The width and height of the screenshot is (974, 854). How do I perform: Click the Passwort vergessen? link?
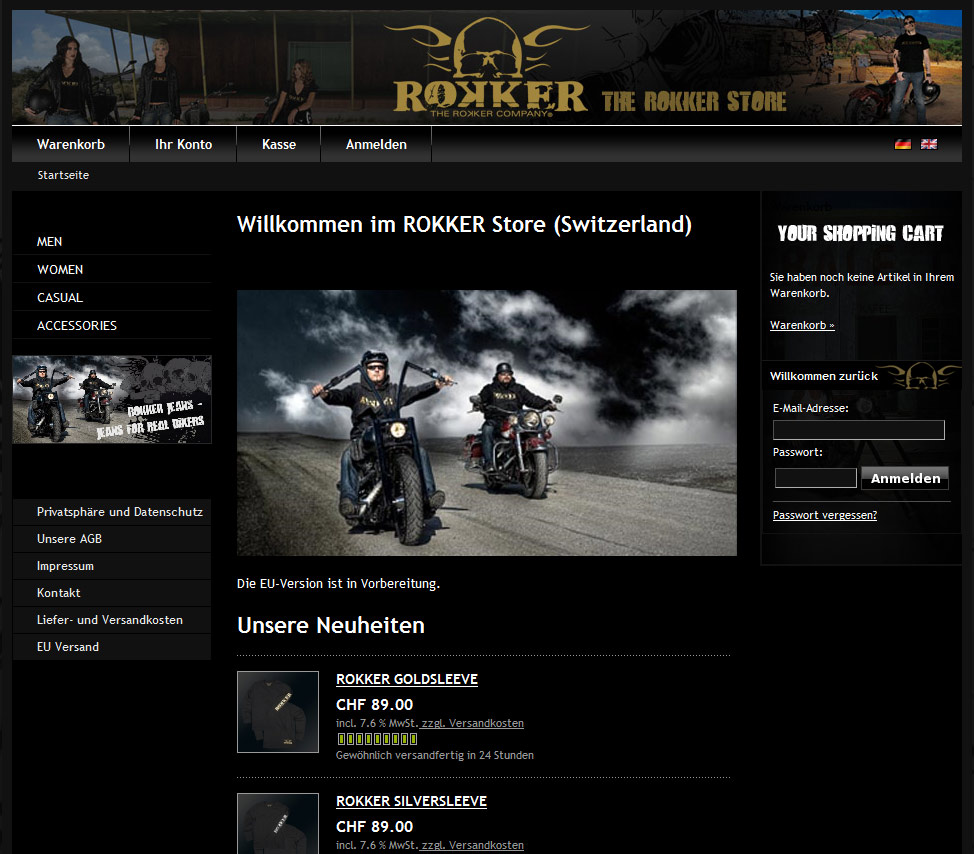tap(824, 515)
